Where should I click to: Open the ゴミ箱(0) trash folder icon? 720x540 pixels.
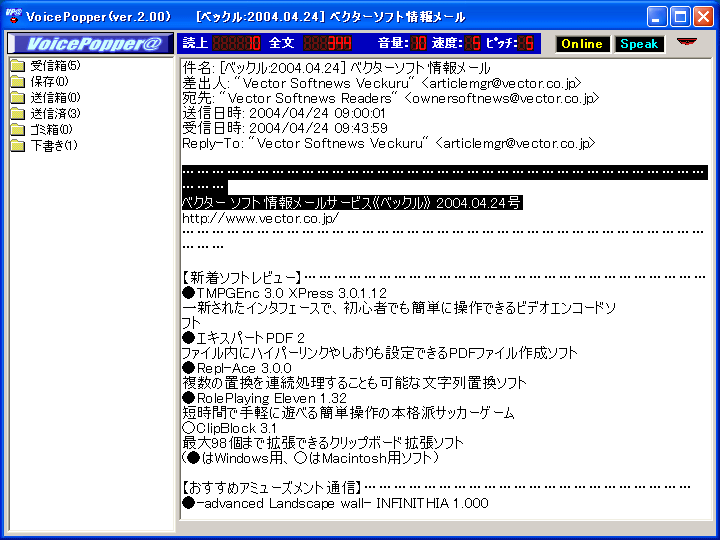point(18,129)
